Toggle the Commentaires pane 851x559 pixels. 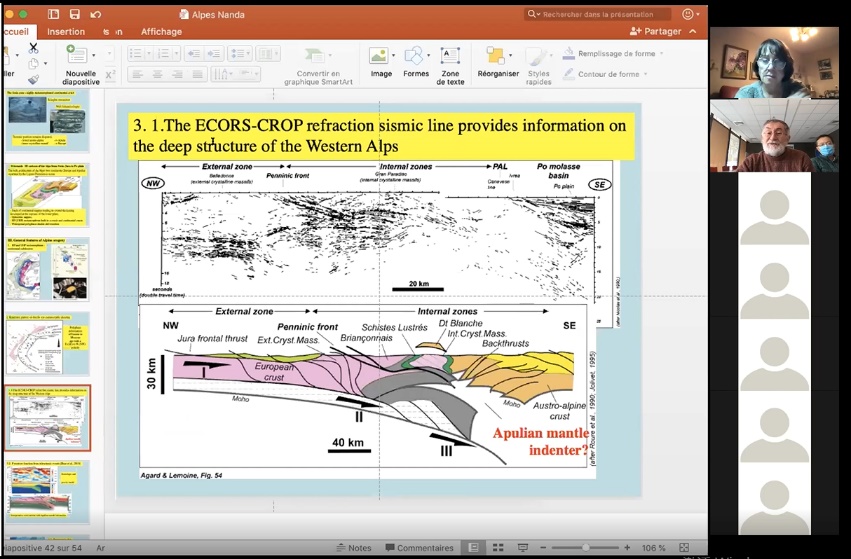pos(418,548)
